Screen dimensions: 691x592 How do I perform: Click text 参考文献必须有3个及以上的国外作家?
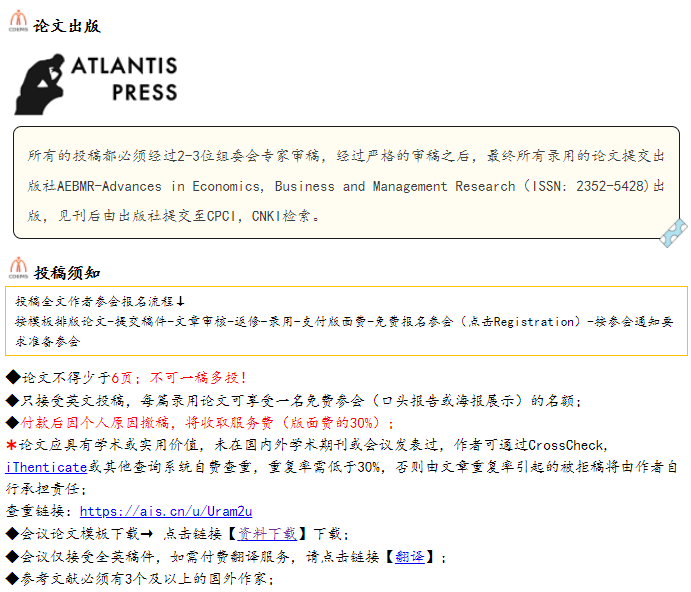point(144,579)
